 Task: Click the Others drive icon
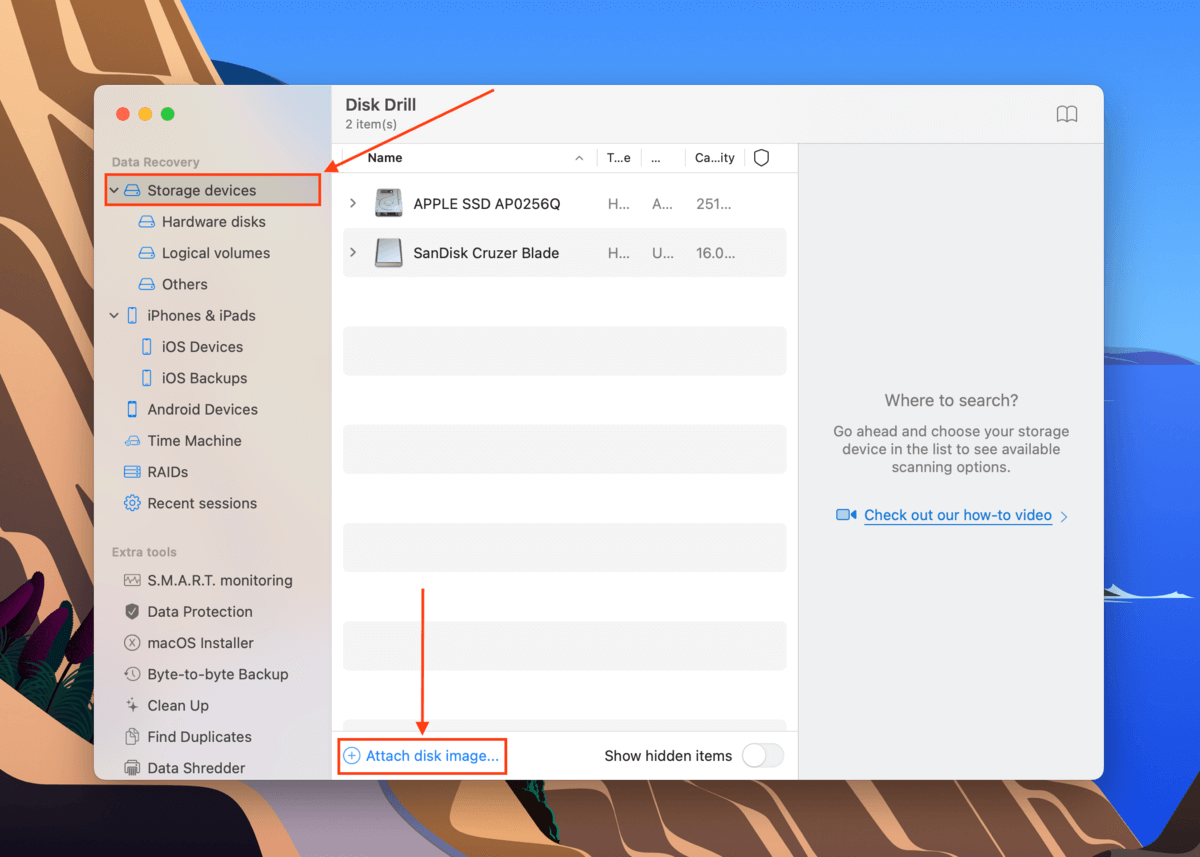click(x=147, y=284)
